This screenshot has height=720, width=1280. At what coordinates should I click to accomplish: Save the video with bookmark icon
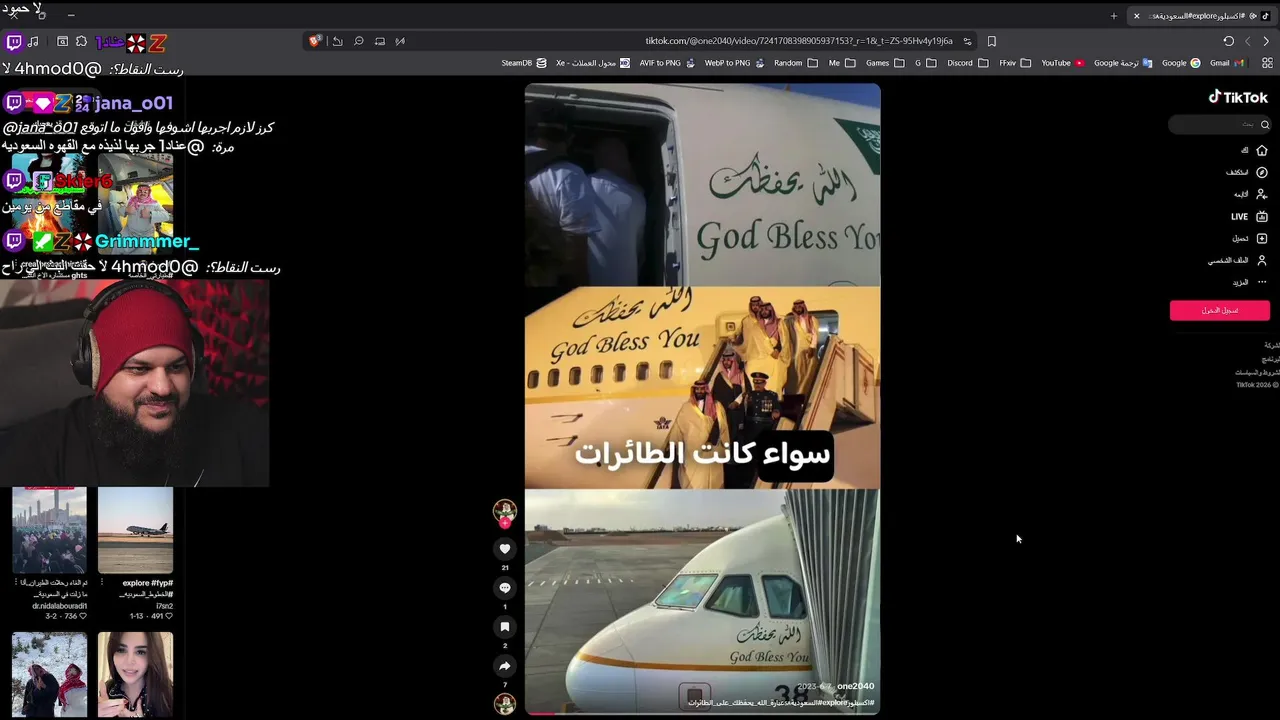[505, 627]
